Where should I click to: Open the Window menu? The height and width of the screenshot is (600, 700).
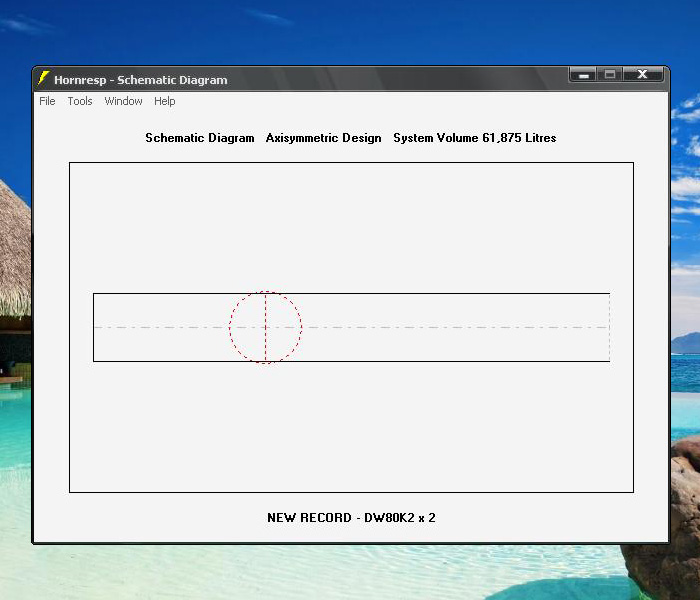click(x=123, y=101)
